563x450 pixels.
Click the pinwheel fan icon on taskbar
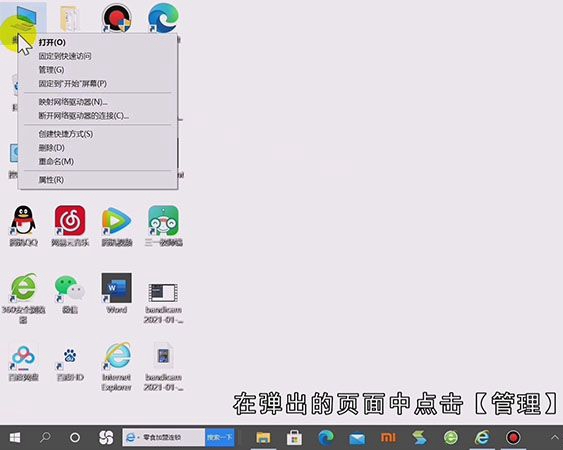[x=106, y=437]
